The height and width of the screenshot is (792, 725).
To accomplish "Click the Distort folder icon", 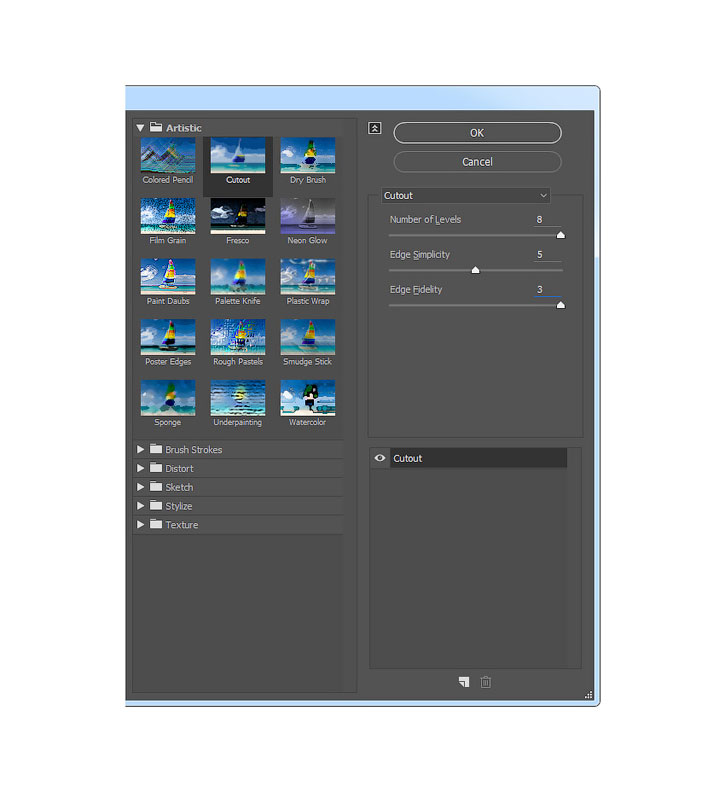I will (x=156, y=468).
